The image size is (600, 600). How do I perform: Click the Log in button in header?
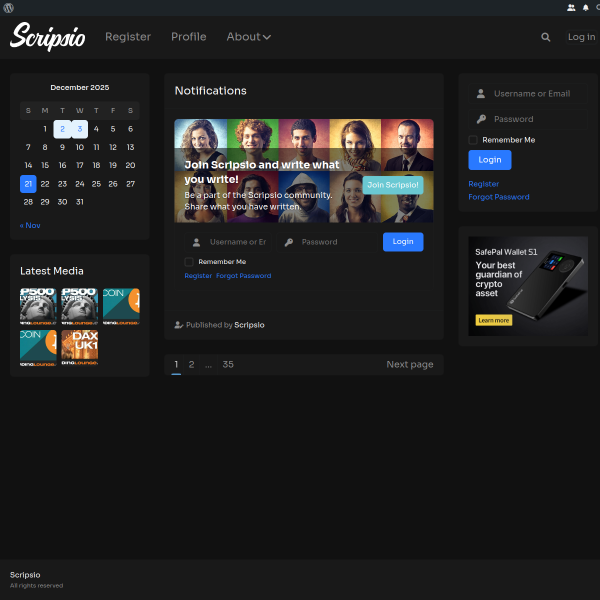(582, 37)
